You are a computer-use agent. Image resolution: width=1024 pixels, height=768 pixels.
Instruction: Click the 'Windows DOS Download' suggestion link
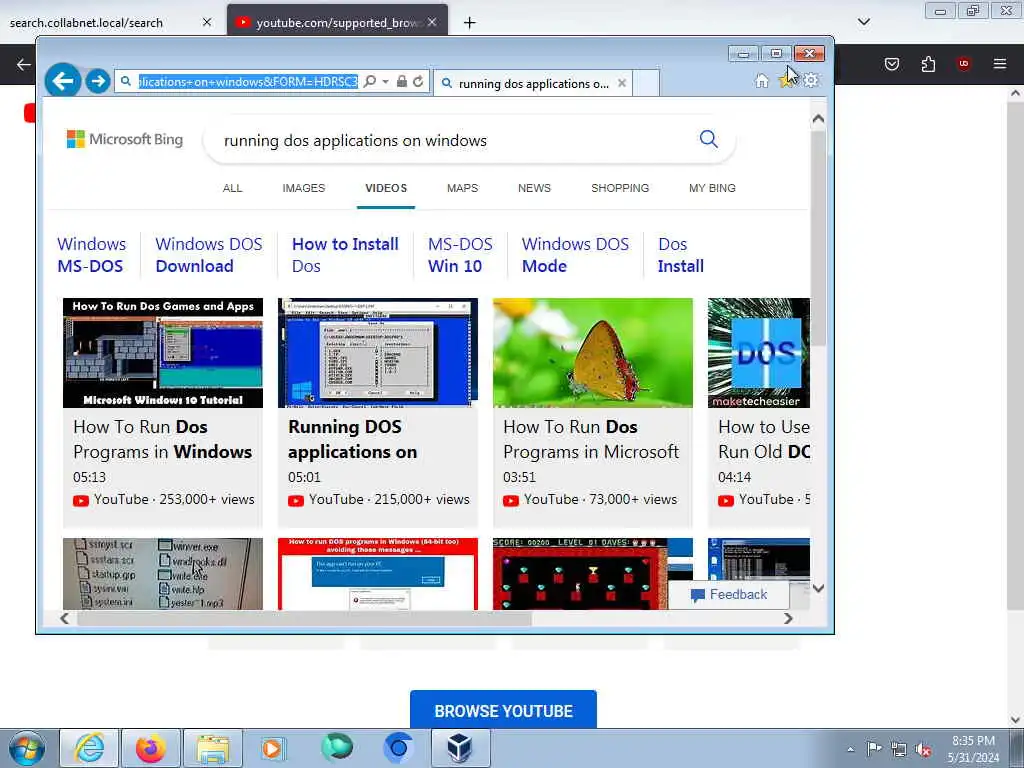pyautogui.click(x=208, y=255)
